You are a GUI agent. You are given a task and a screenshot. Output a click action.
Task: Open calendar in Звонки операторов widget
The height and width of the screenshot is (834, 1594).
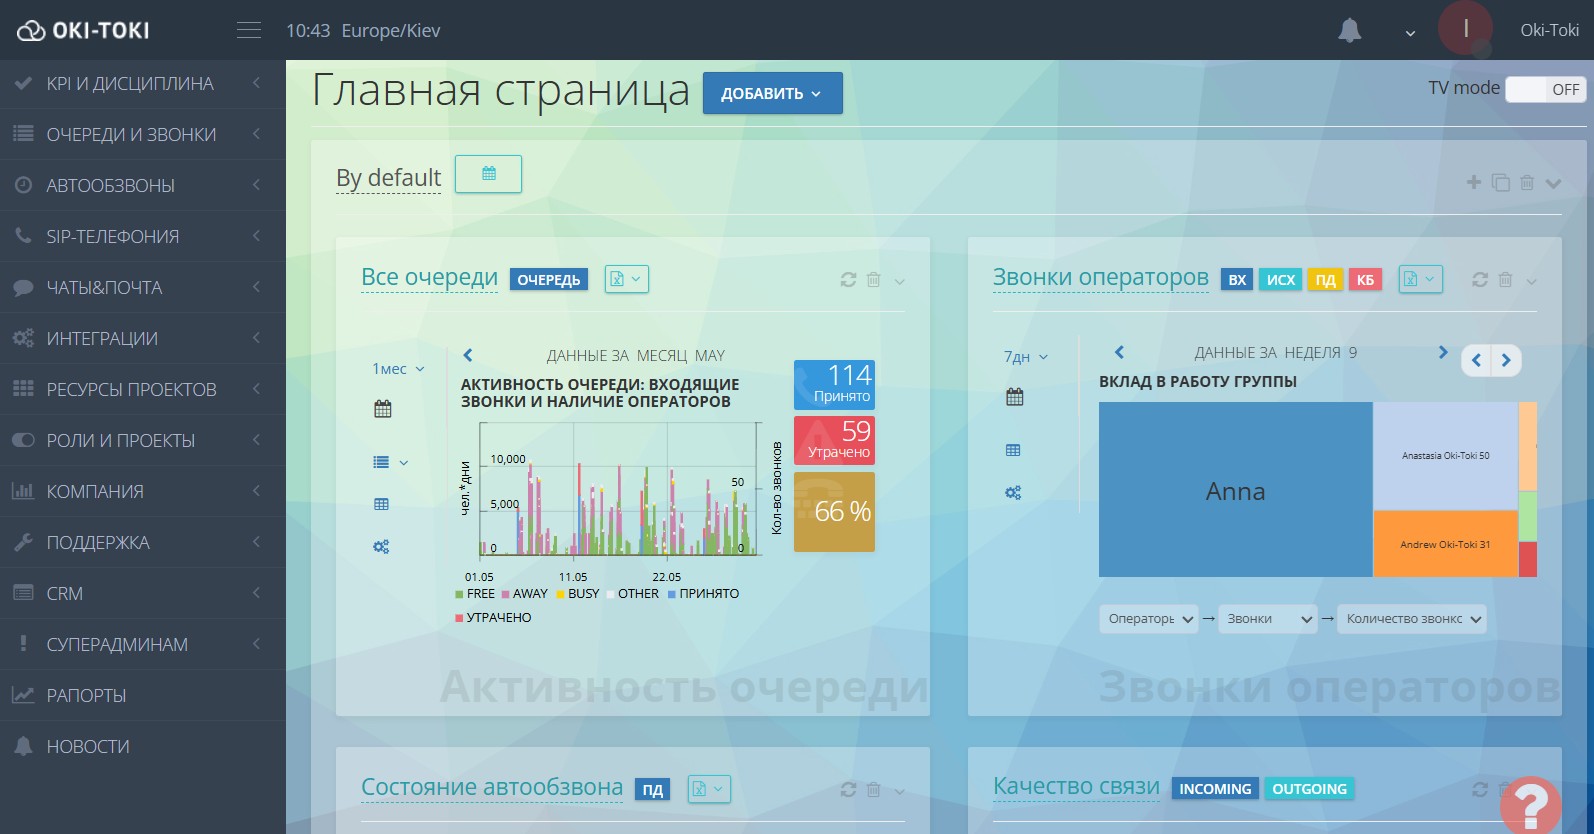[1014, 397]
